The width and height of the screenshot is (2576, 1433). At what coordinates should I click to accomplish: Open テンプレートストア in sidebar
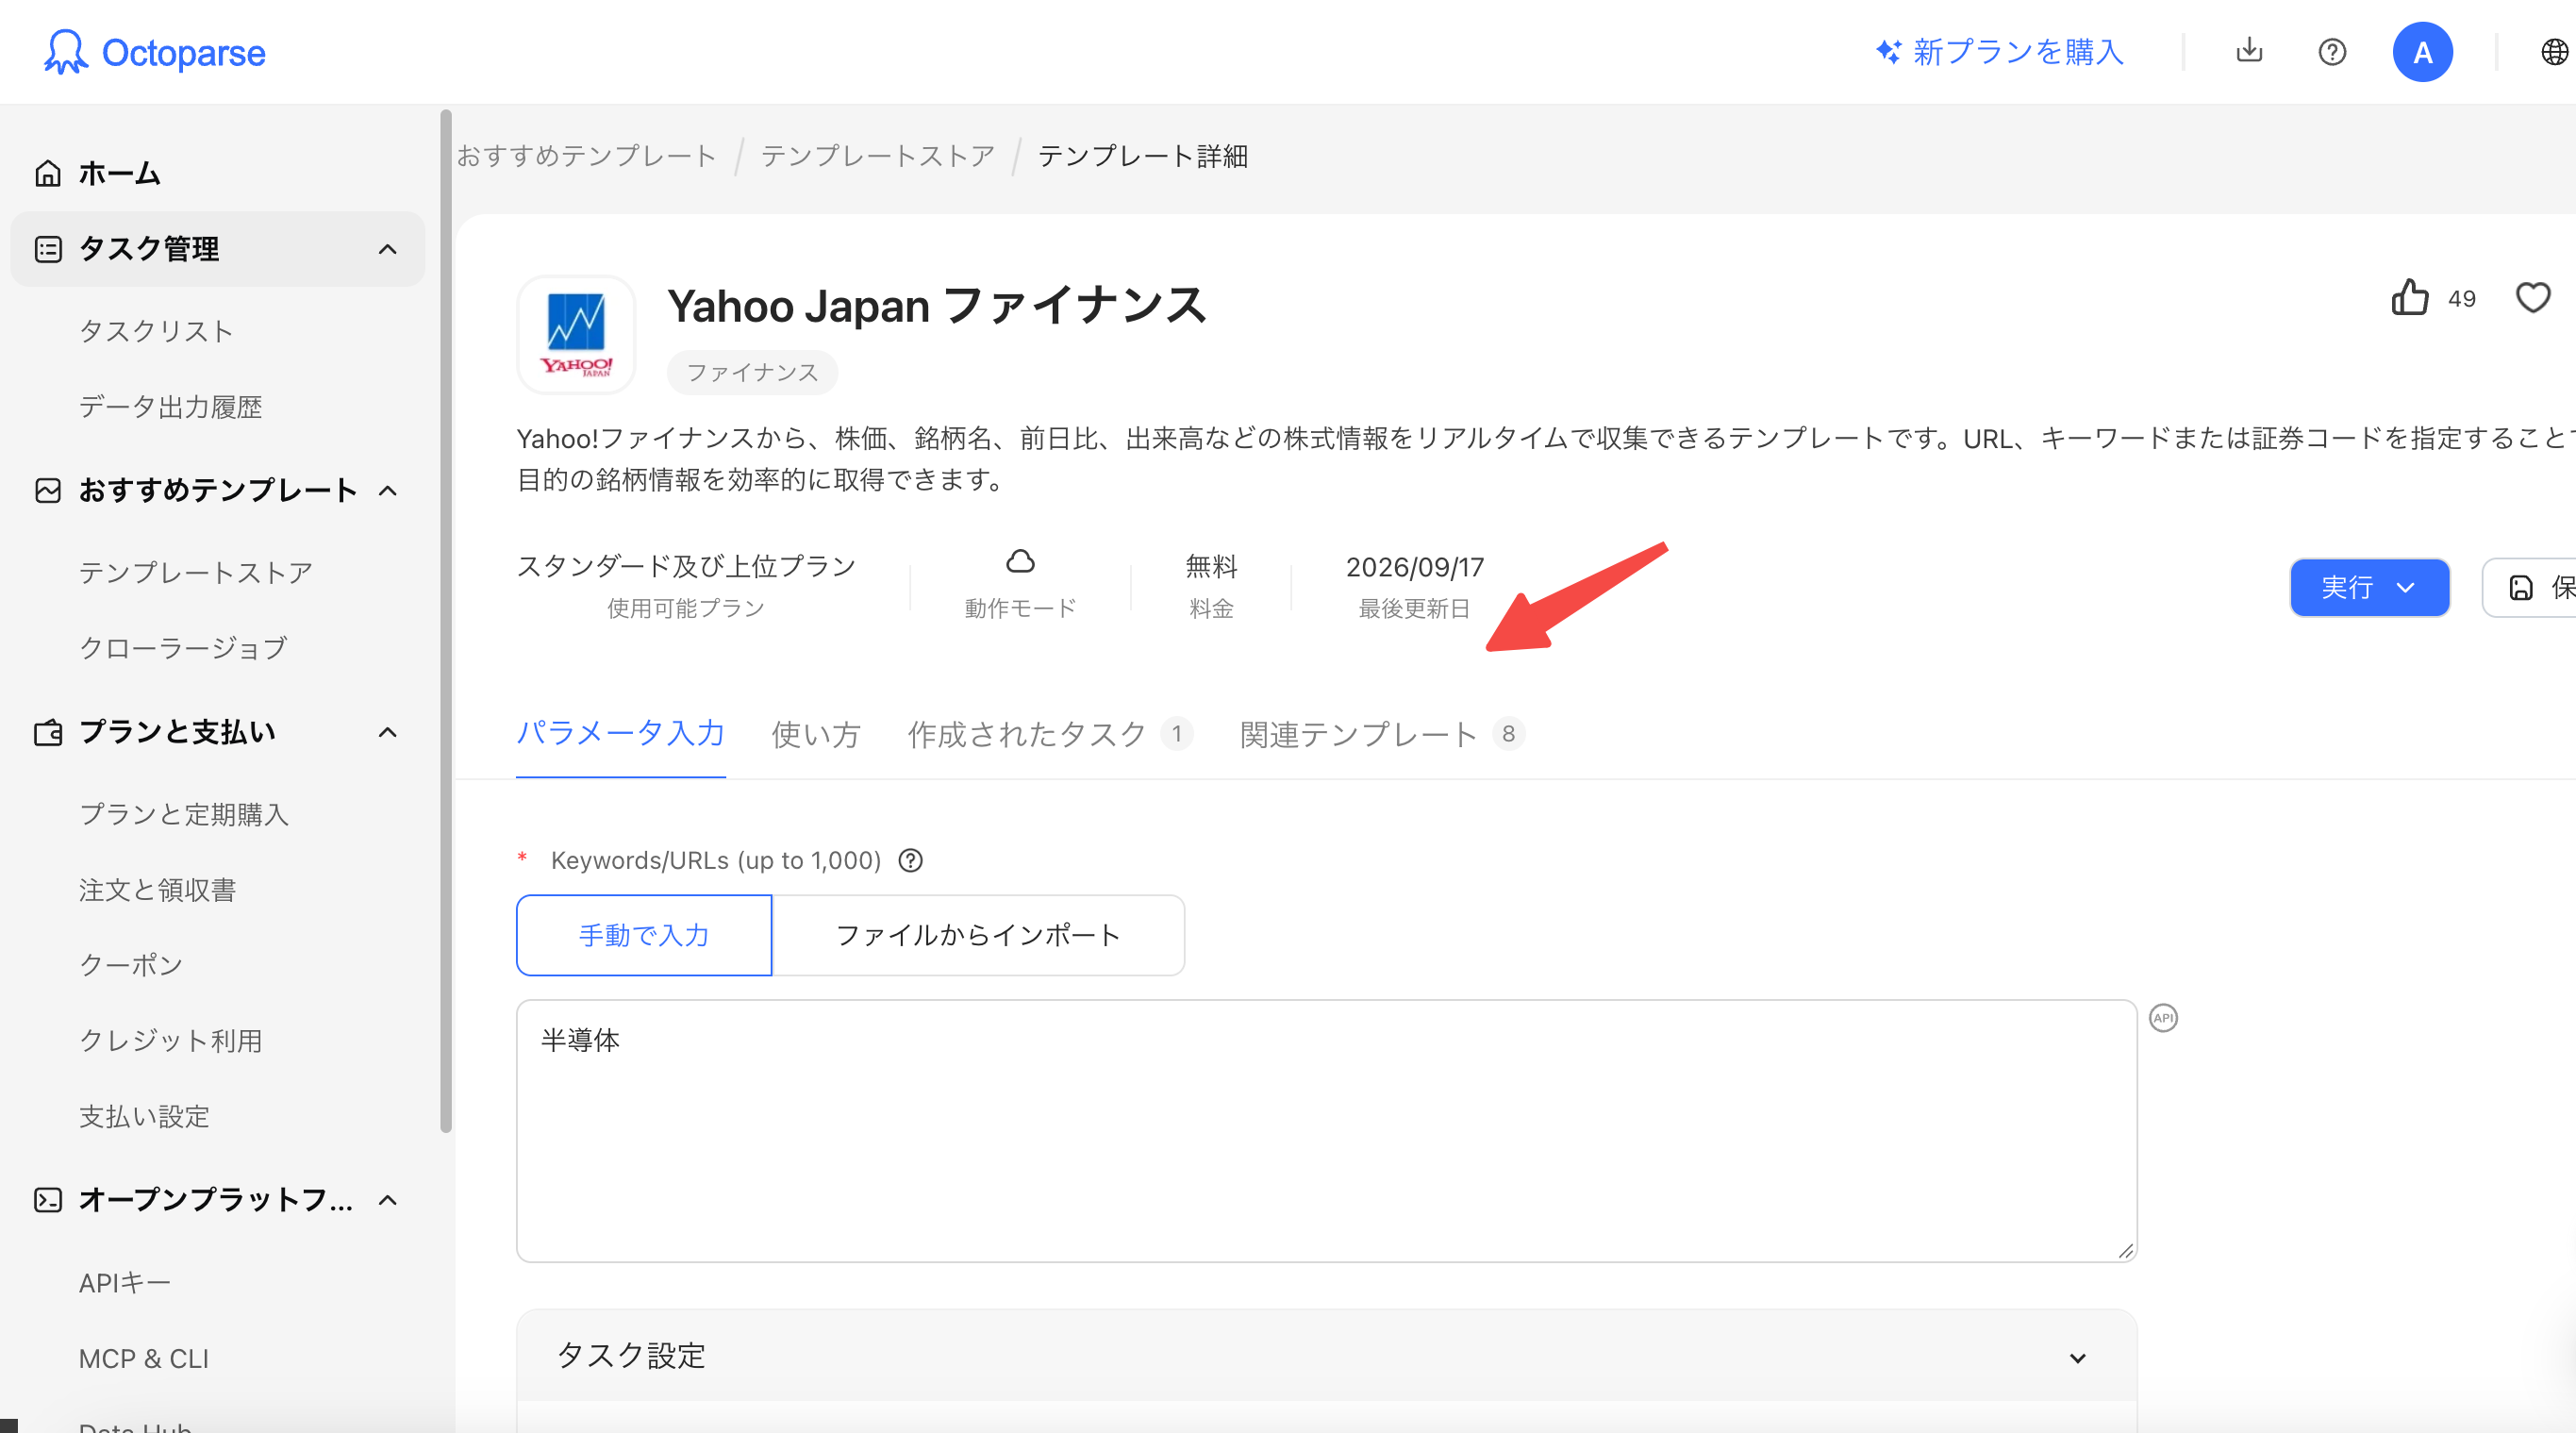(196, 573)
